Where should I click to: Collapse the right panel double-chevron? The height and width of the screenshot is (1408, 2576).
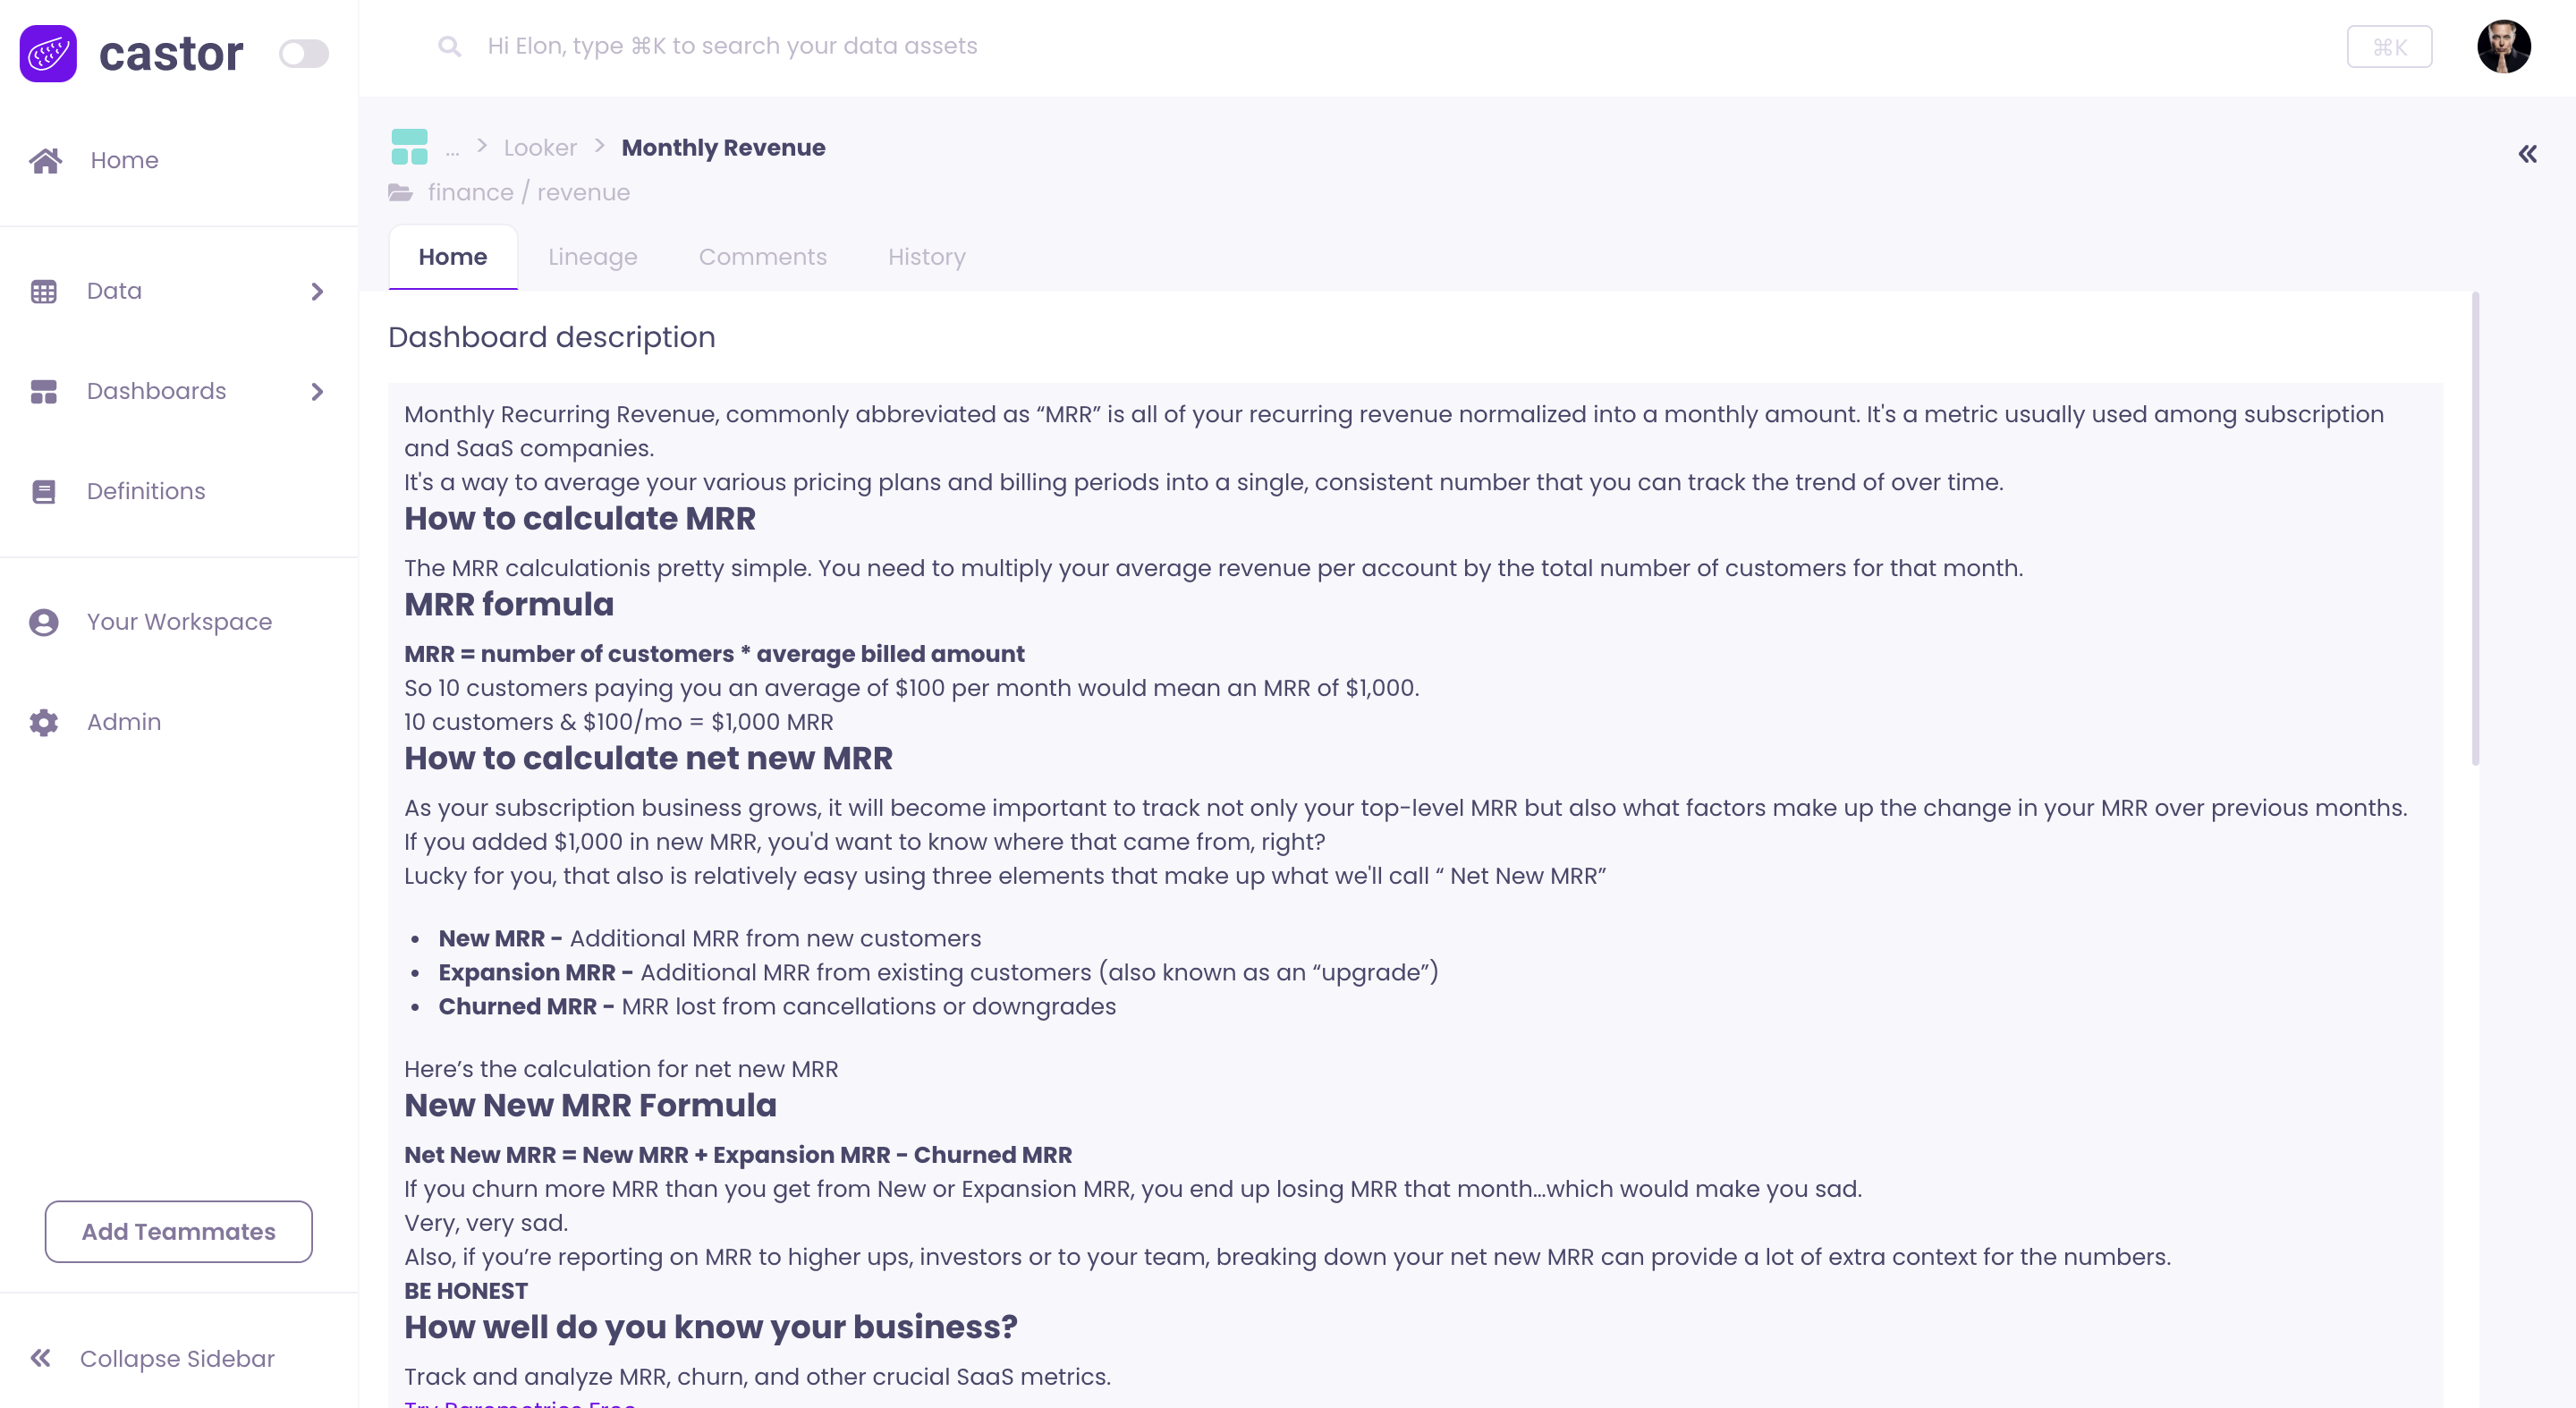[x=2527, y=154]
